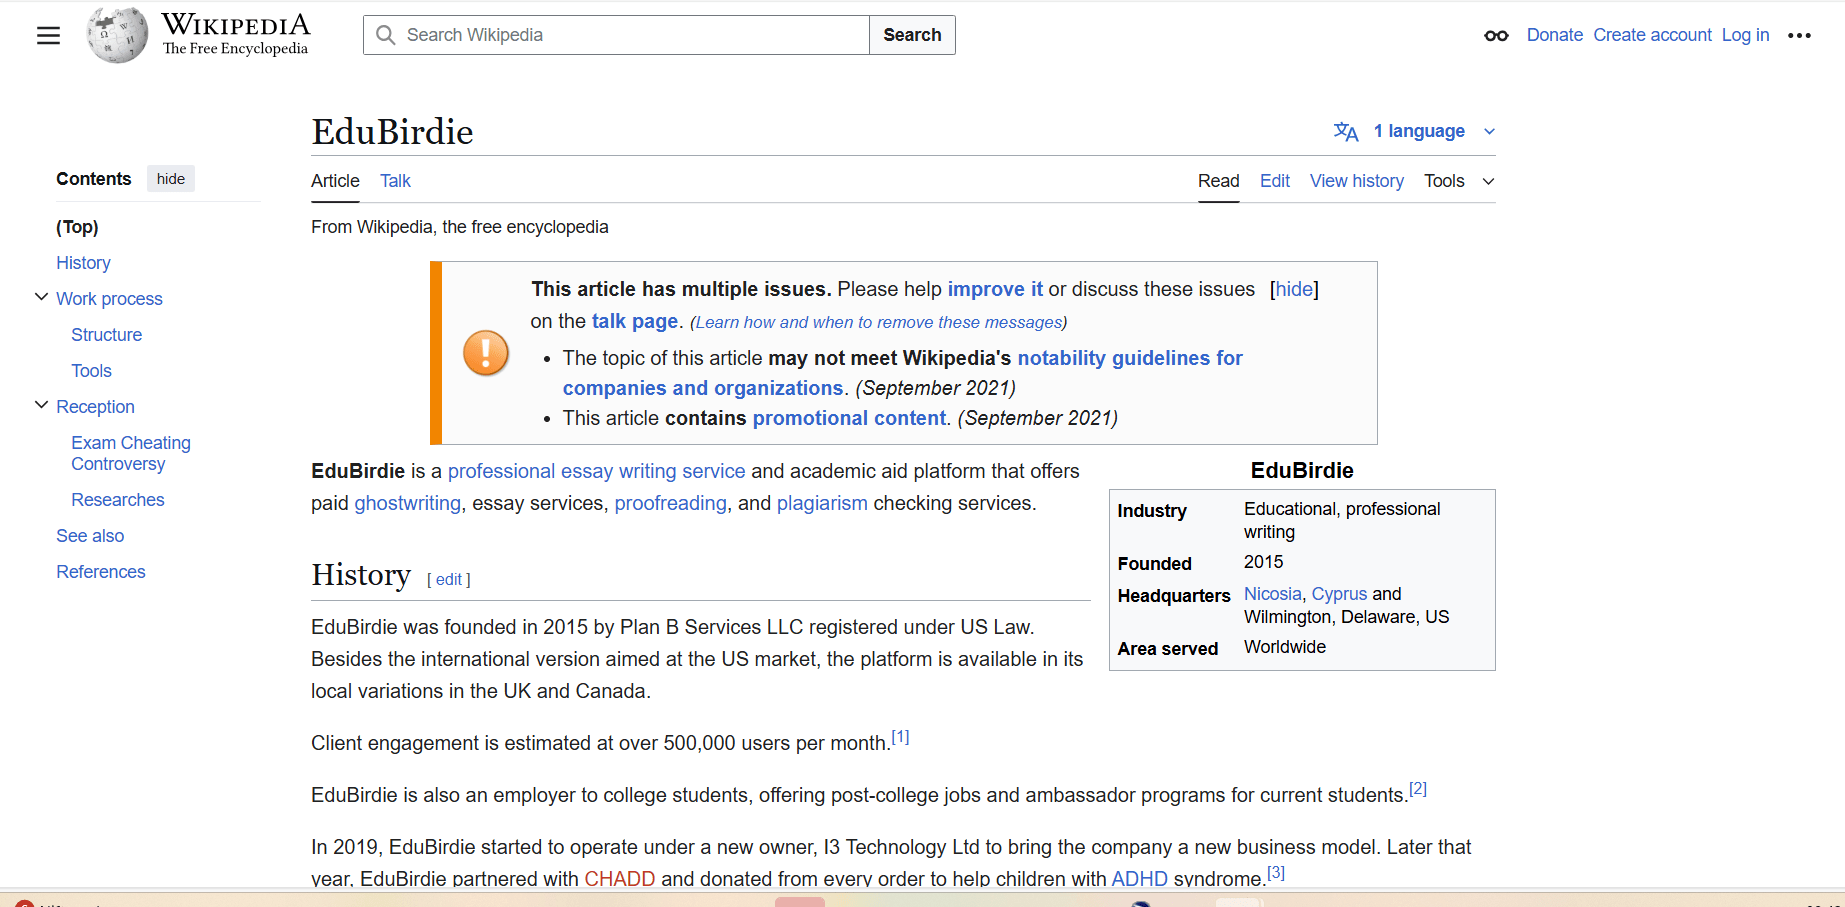Open the three-dots personal tools menu

point(1799,36)
